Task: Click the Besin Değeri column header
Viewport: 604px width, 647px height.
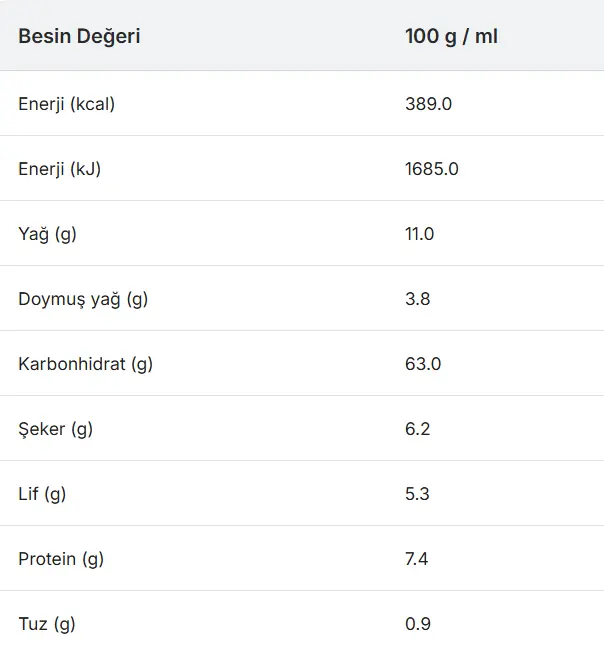Action: point(79,36)
